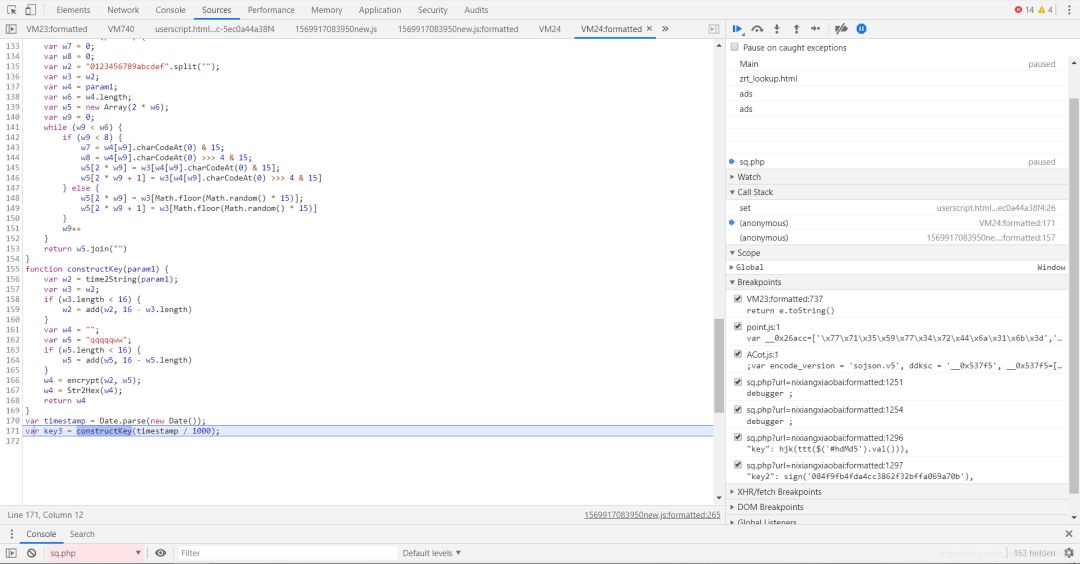The height and width of the screenshot is (564, 1080).
Task: Toggle the device toolbar icon
Action: (x=32, y=10)
